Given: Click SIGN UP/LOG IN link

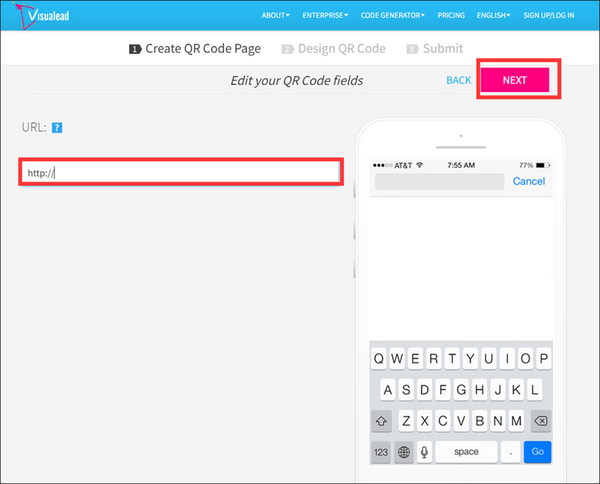Looking at the screenshot, I should click(x=558, y=16).
